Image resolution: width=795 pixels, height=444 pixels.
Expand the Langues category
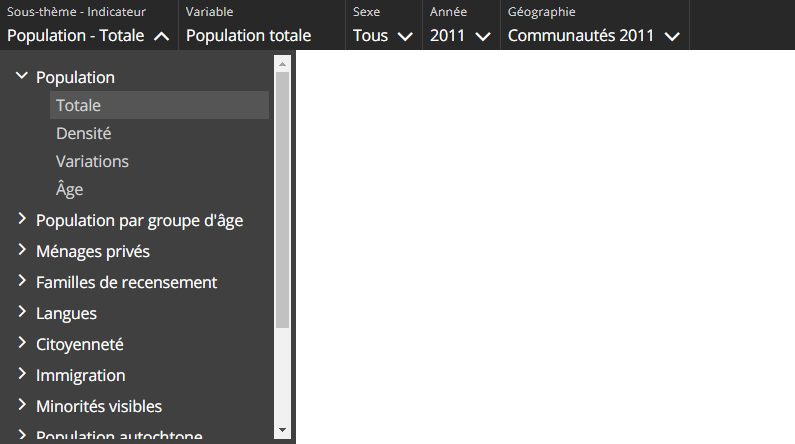22,313
